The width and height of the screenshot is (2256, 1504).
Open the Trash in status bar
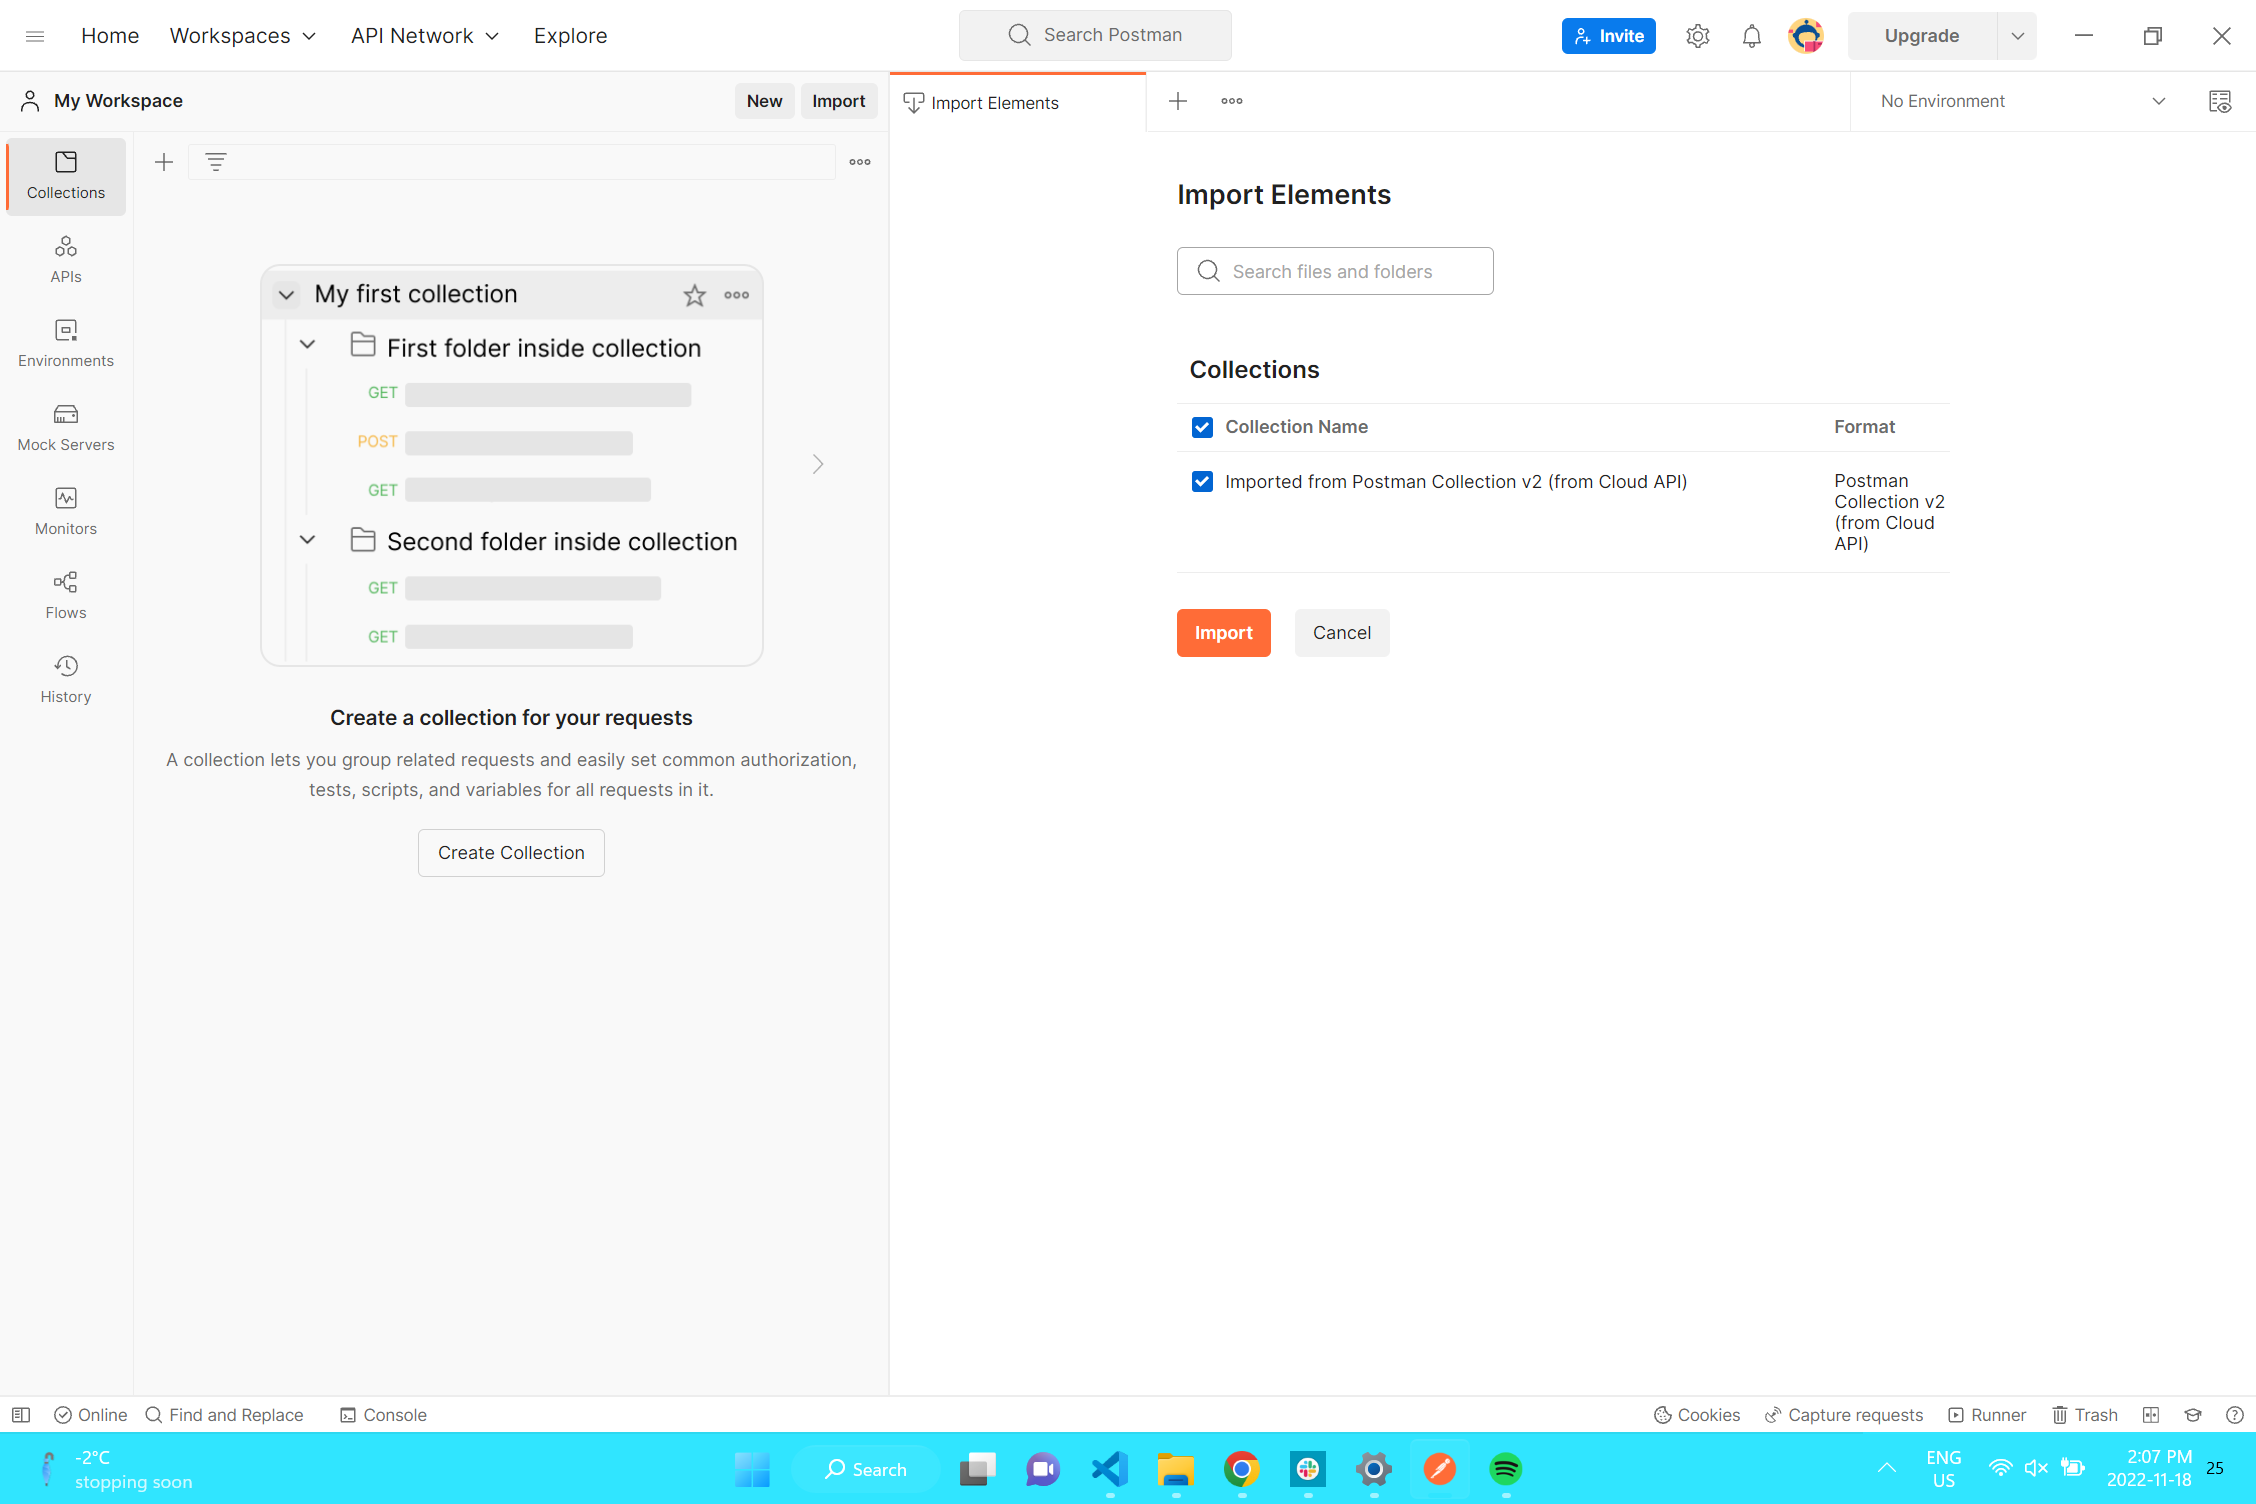(2085, 1414)
